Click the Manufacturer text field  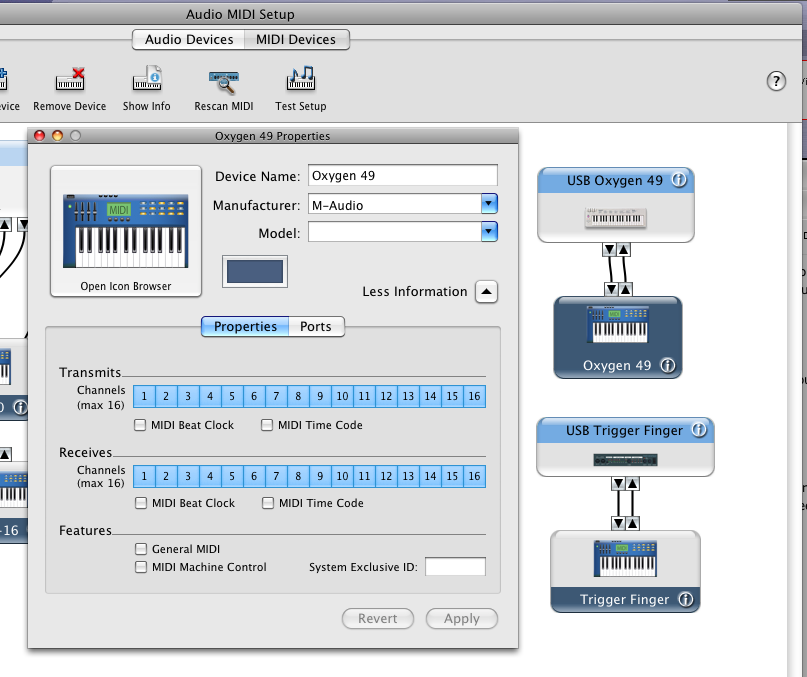click(x=395, y=204)
